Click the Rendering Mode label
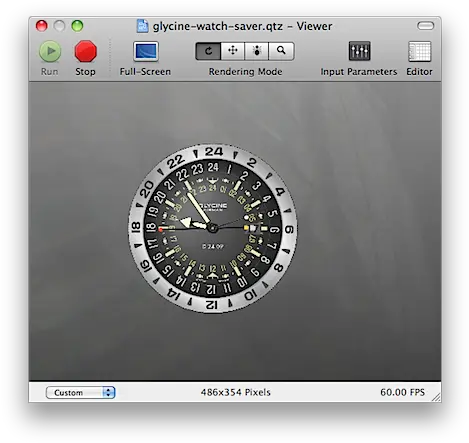469x443 pixels. 245,72
